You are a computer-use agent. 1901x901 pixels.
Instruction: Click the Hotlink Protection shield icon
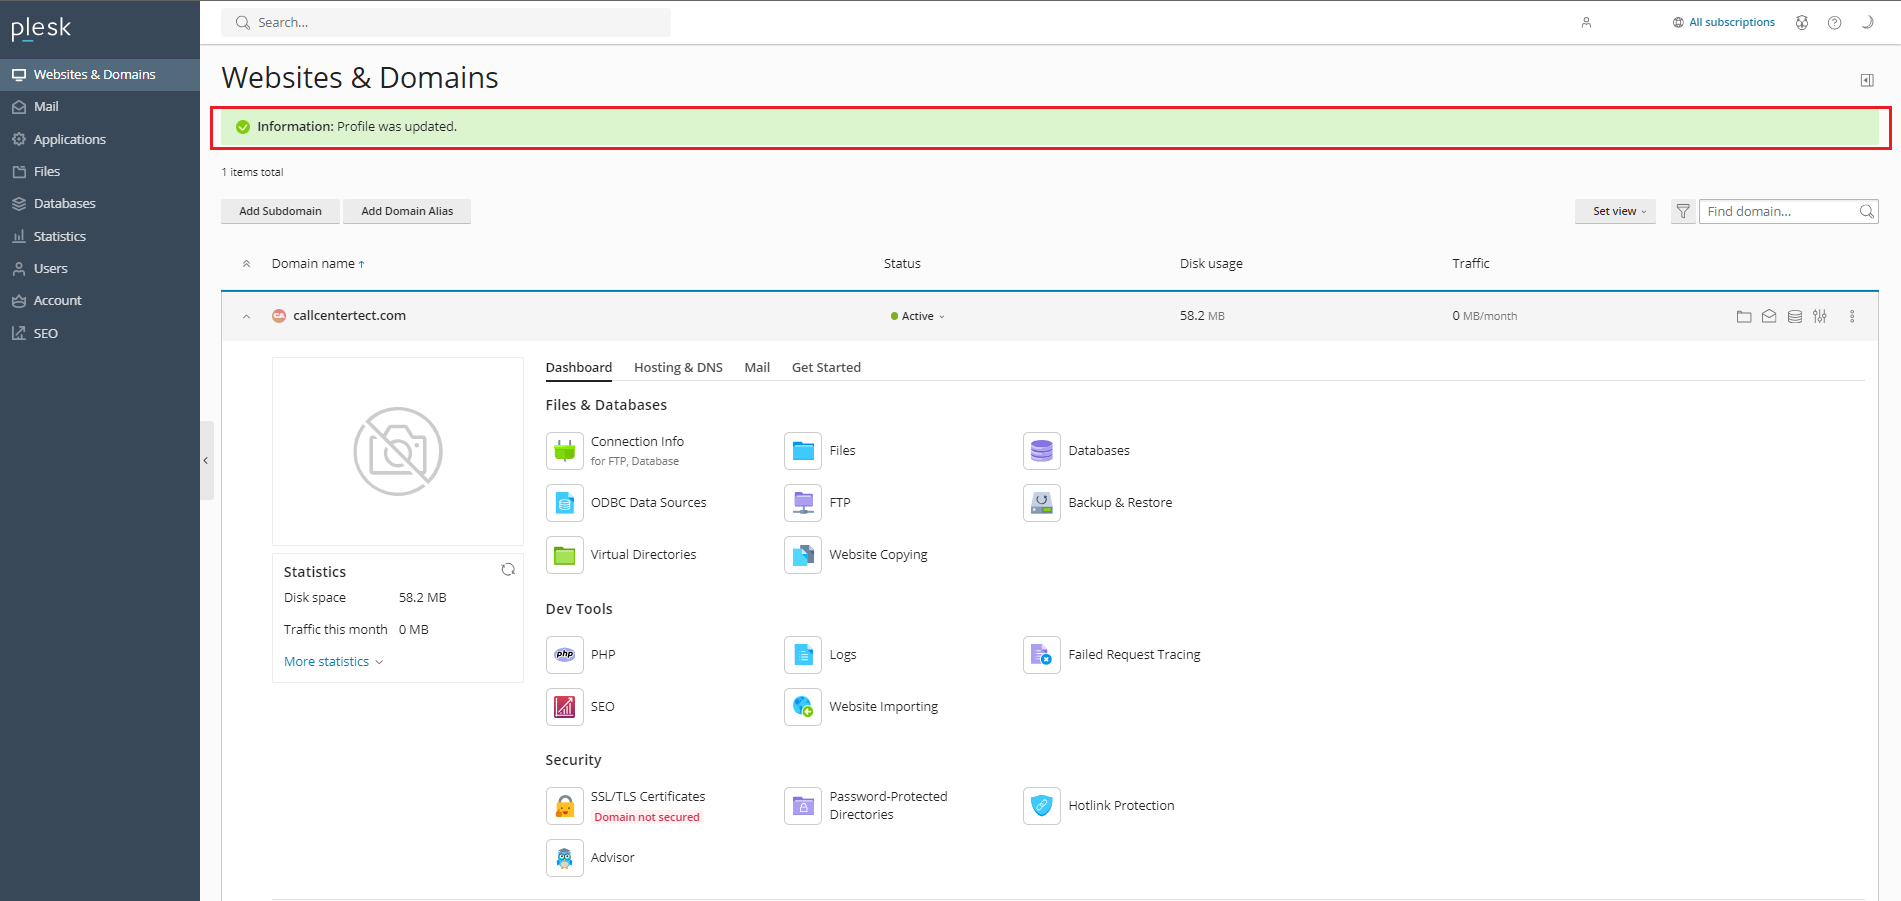1041,806
